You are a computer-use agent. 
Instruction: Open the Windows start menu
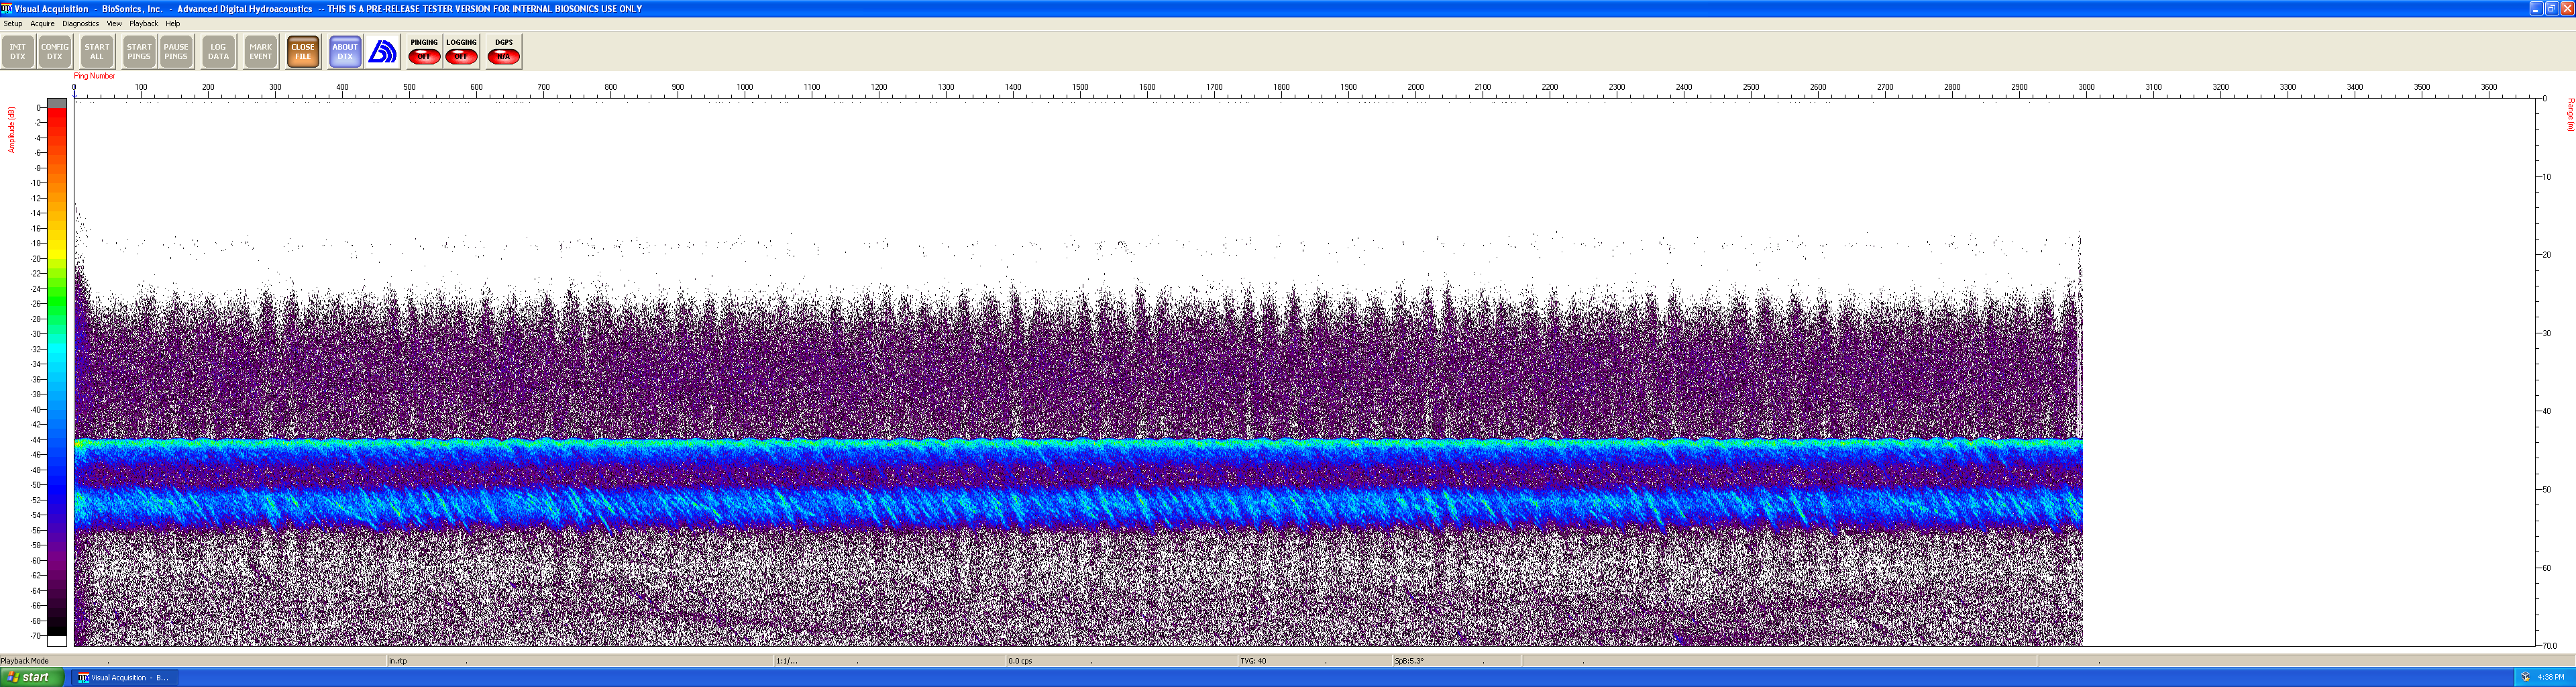pyautogui.click(x=32, y=678)
